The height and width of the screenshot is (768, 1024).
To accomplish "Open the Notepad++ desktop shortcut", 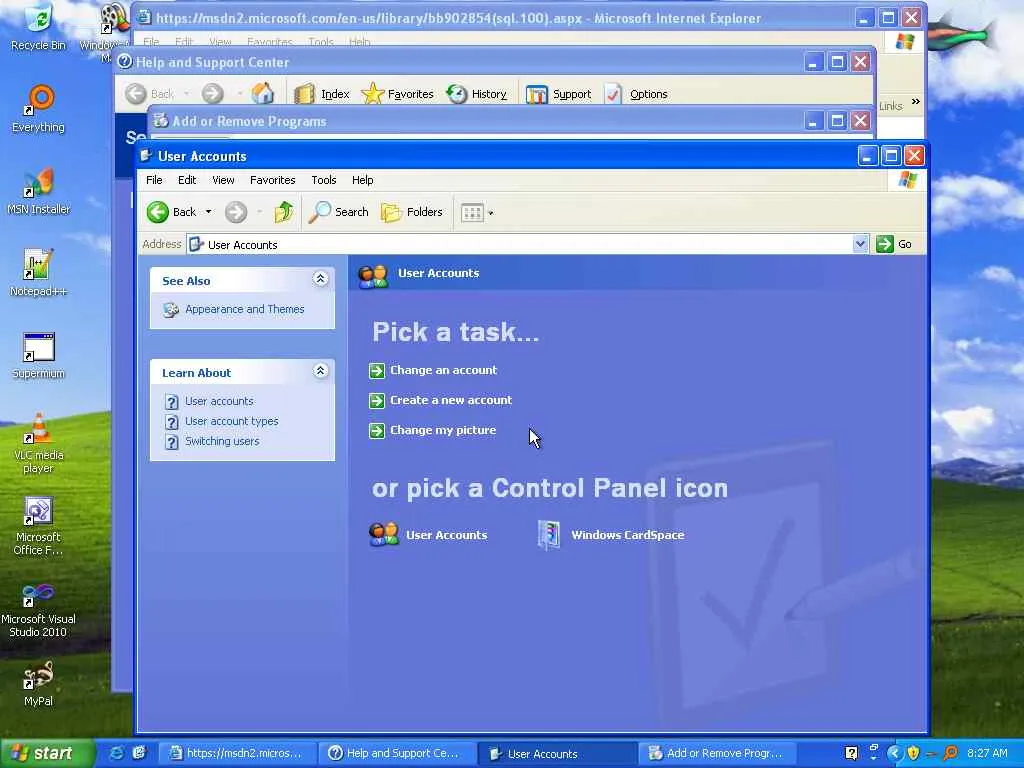I will click(39, 273).
